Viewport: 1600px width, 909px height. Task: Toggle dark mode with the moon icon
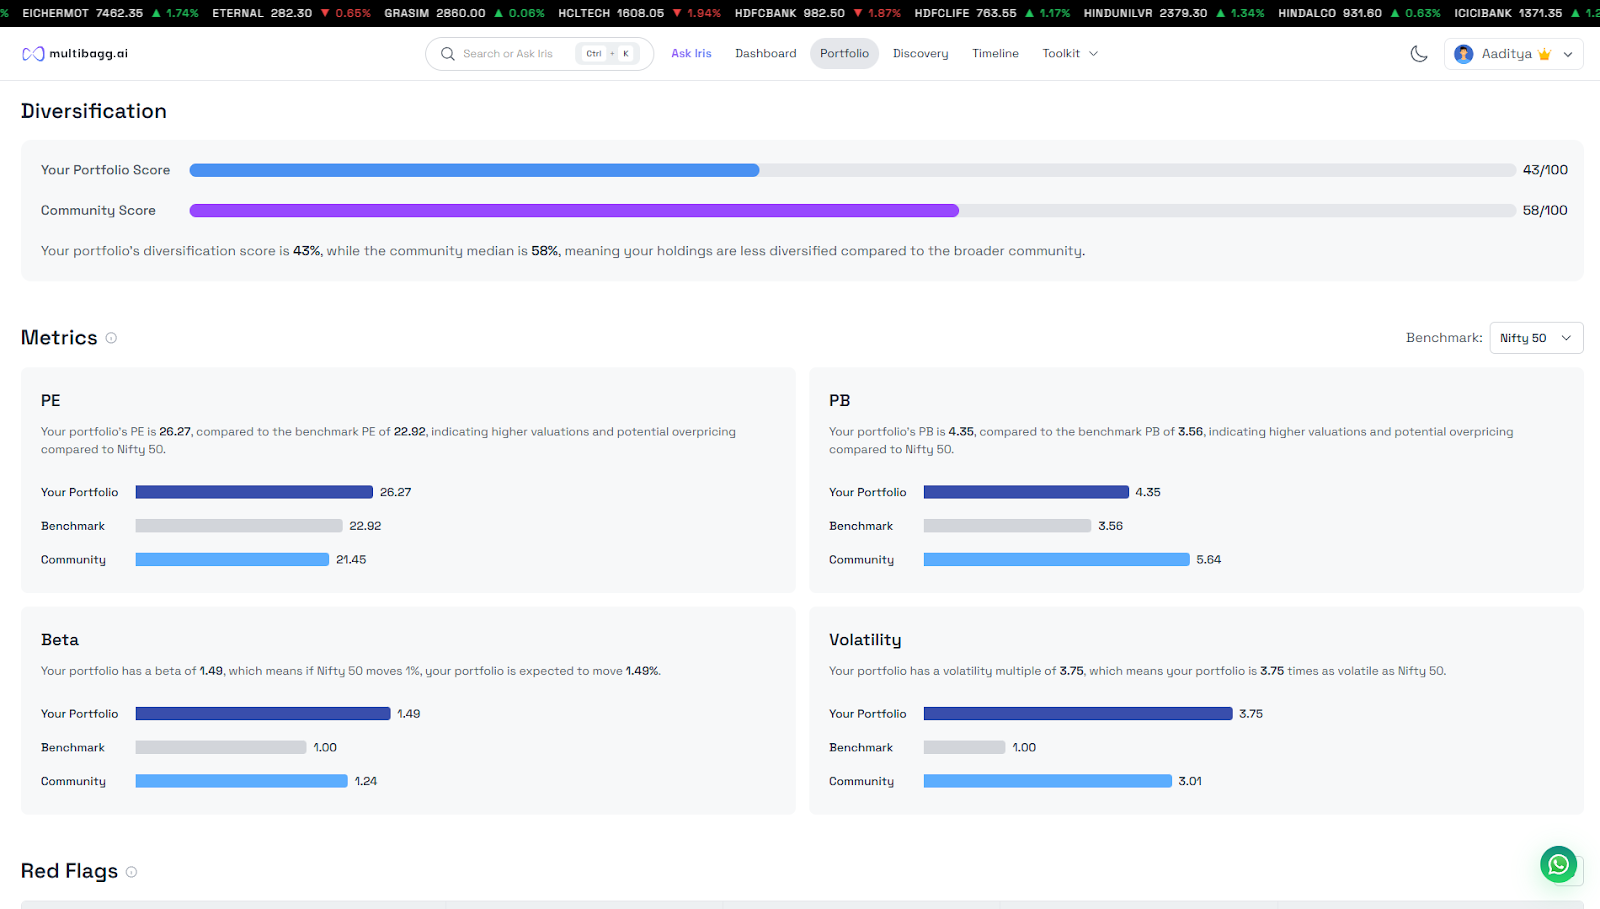pos(1418,53)
